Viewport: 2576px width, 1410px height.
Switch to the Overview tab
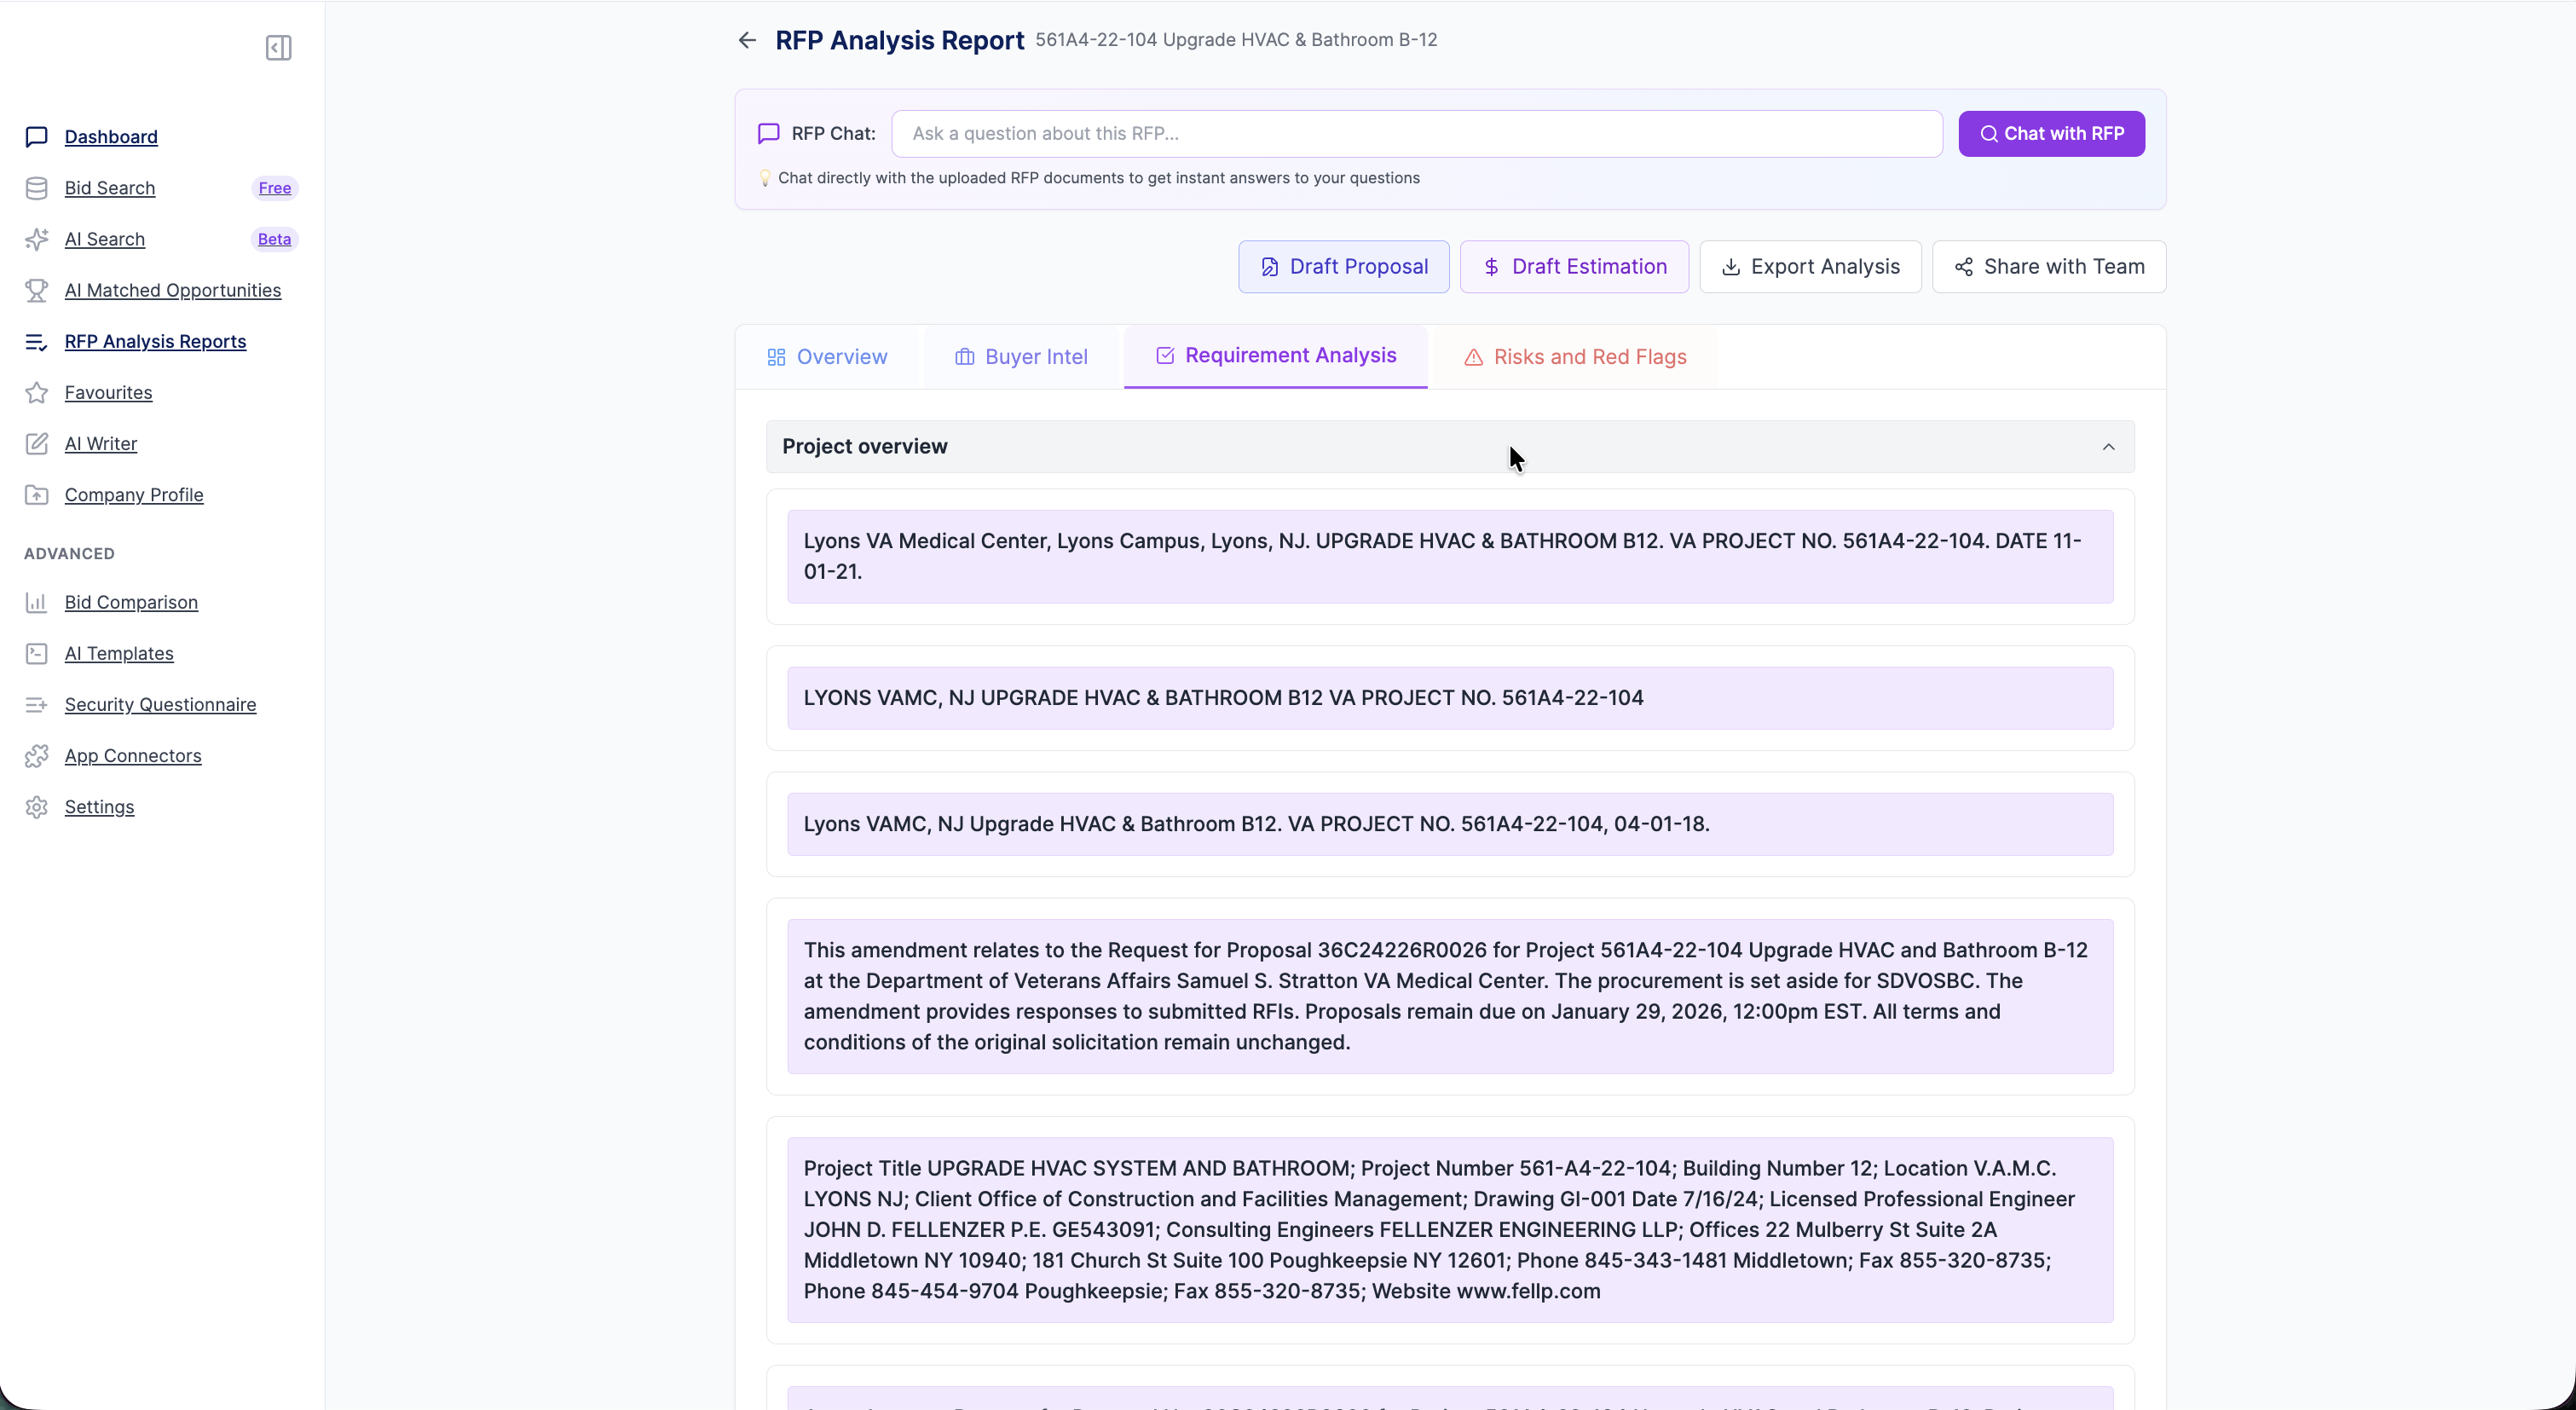point(827,357)
